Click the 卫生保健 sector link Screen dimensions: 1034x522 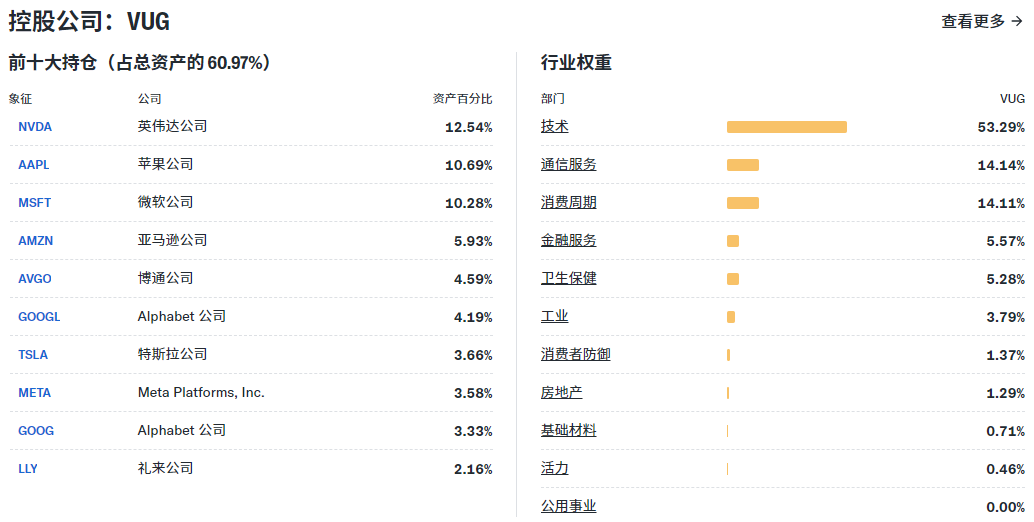pos(569,279)
